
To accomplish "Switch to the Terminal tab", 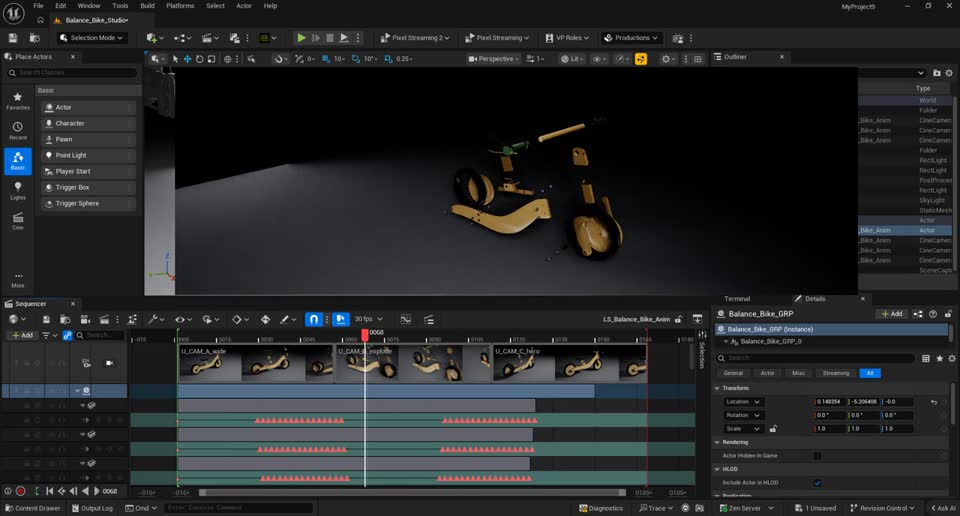I will coord(737,299).
